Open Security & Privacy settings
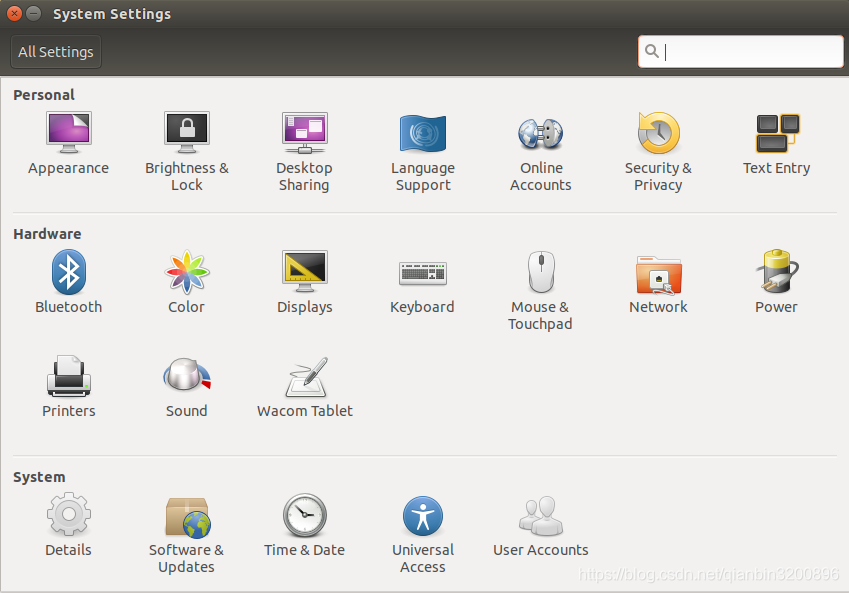Screen dimensions: 849x593 click(658, 151)
